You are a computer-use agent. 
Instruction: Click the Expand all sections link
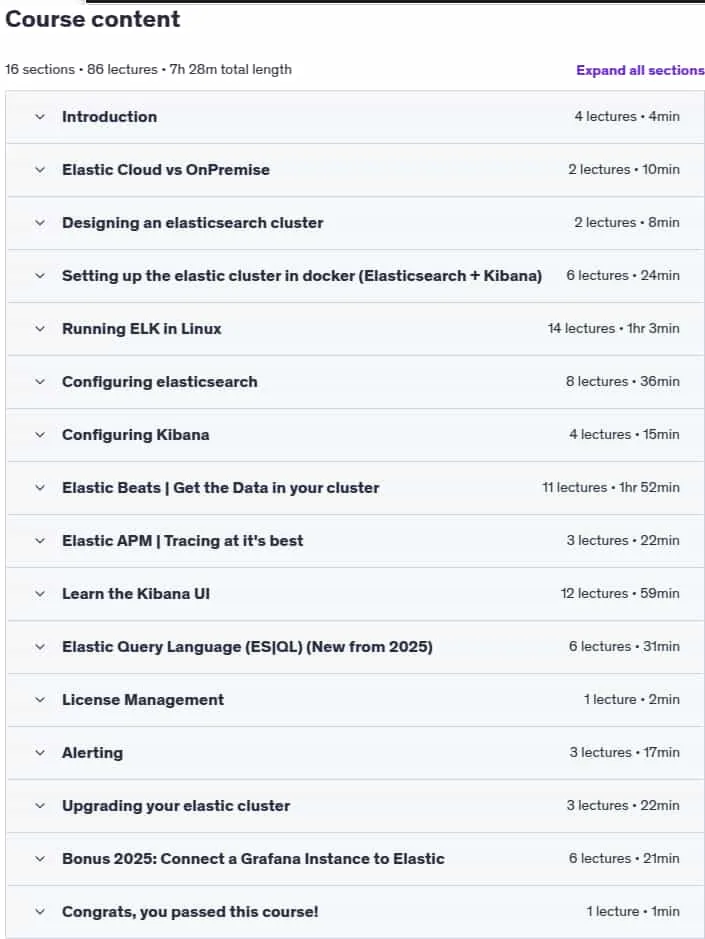[640, 70]
